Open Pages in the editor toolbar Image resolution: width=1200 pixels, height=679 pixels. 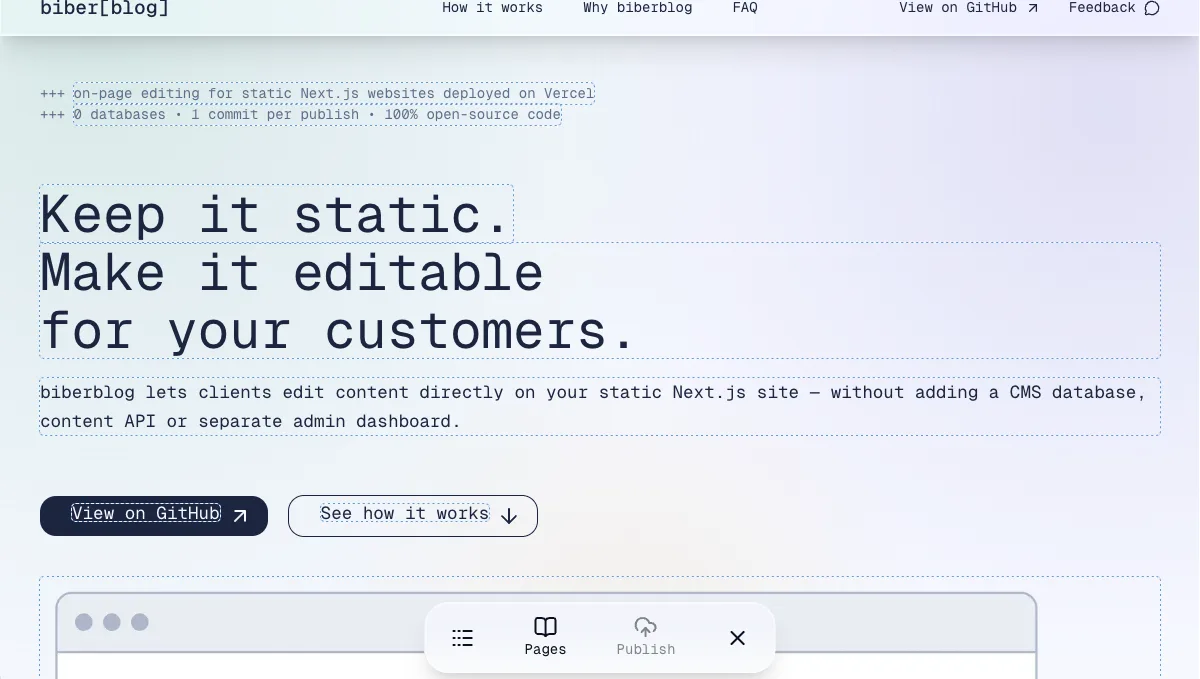(545, 637)
